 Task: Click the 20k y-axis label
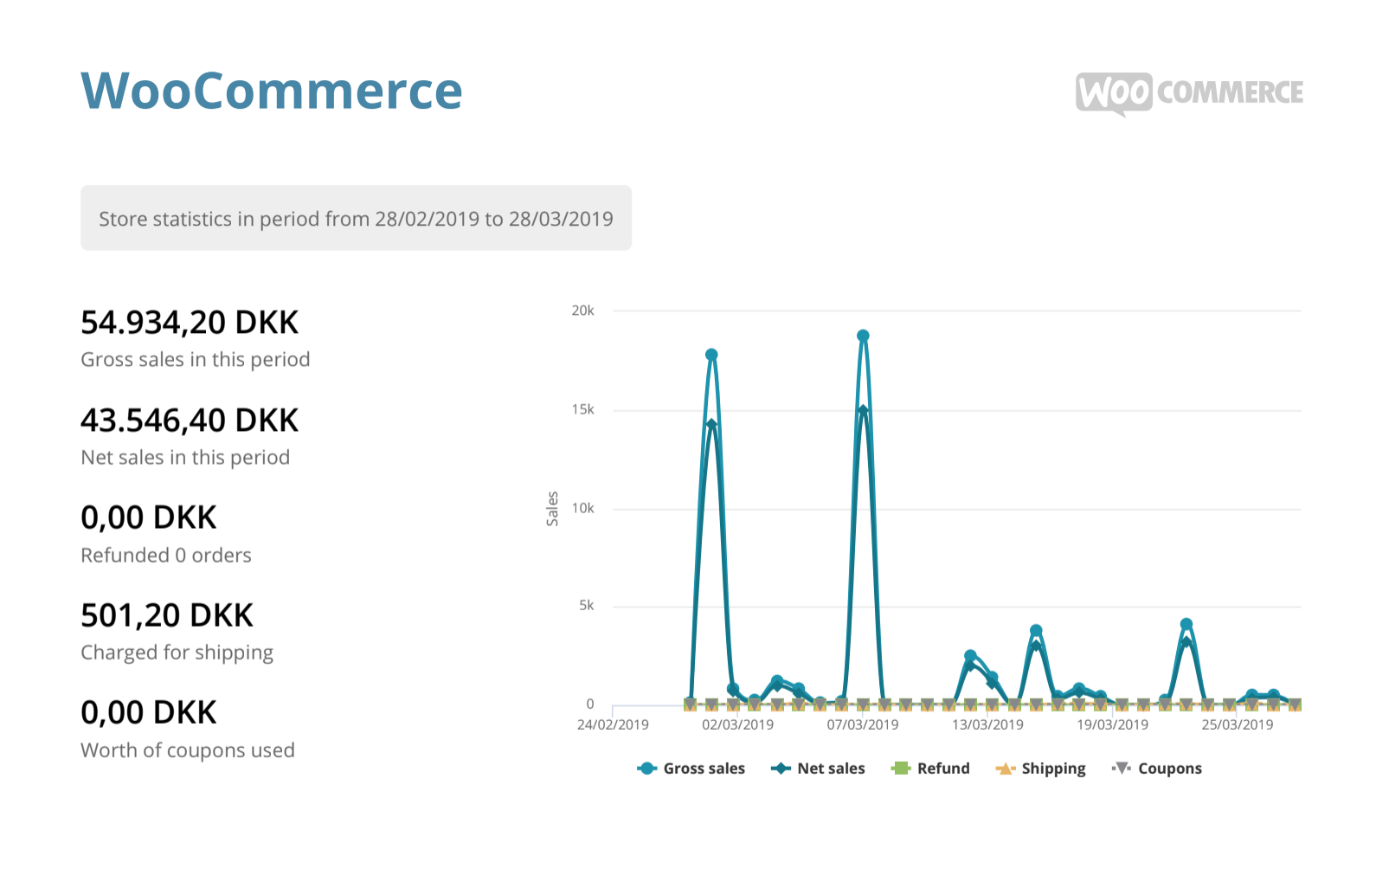point(582,311)
